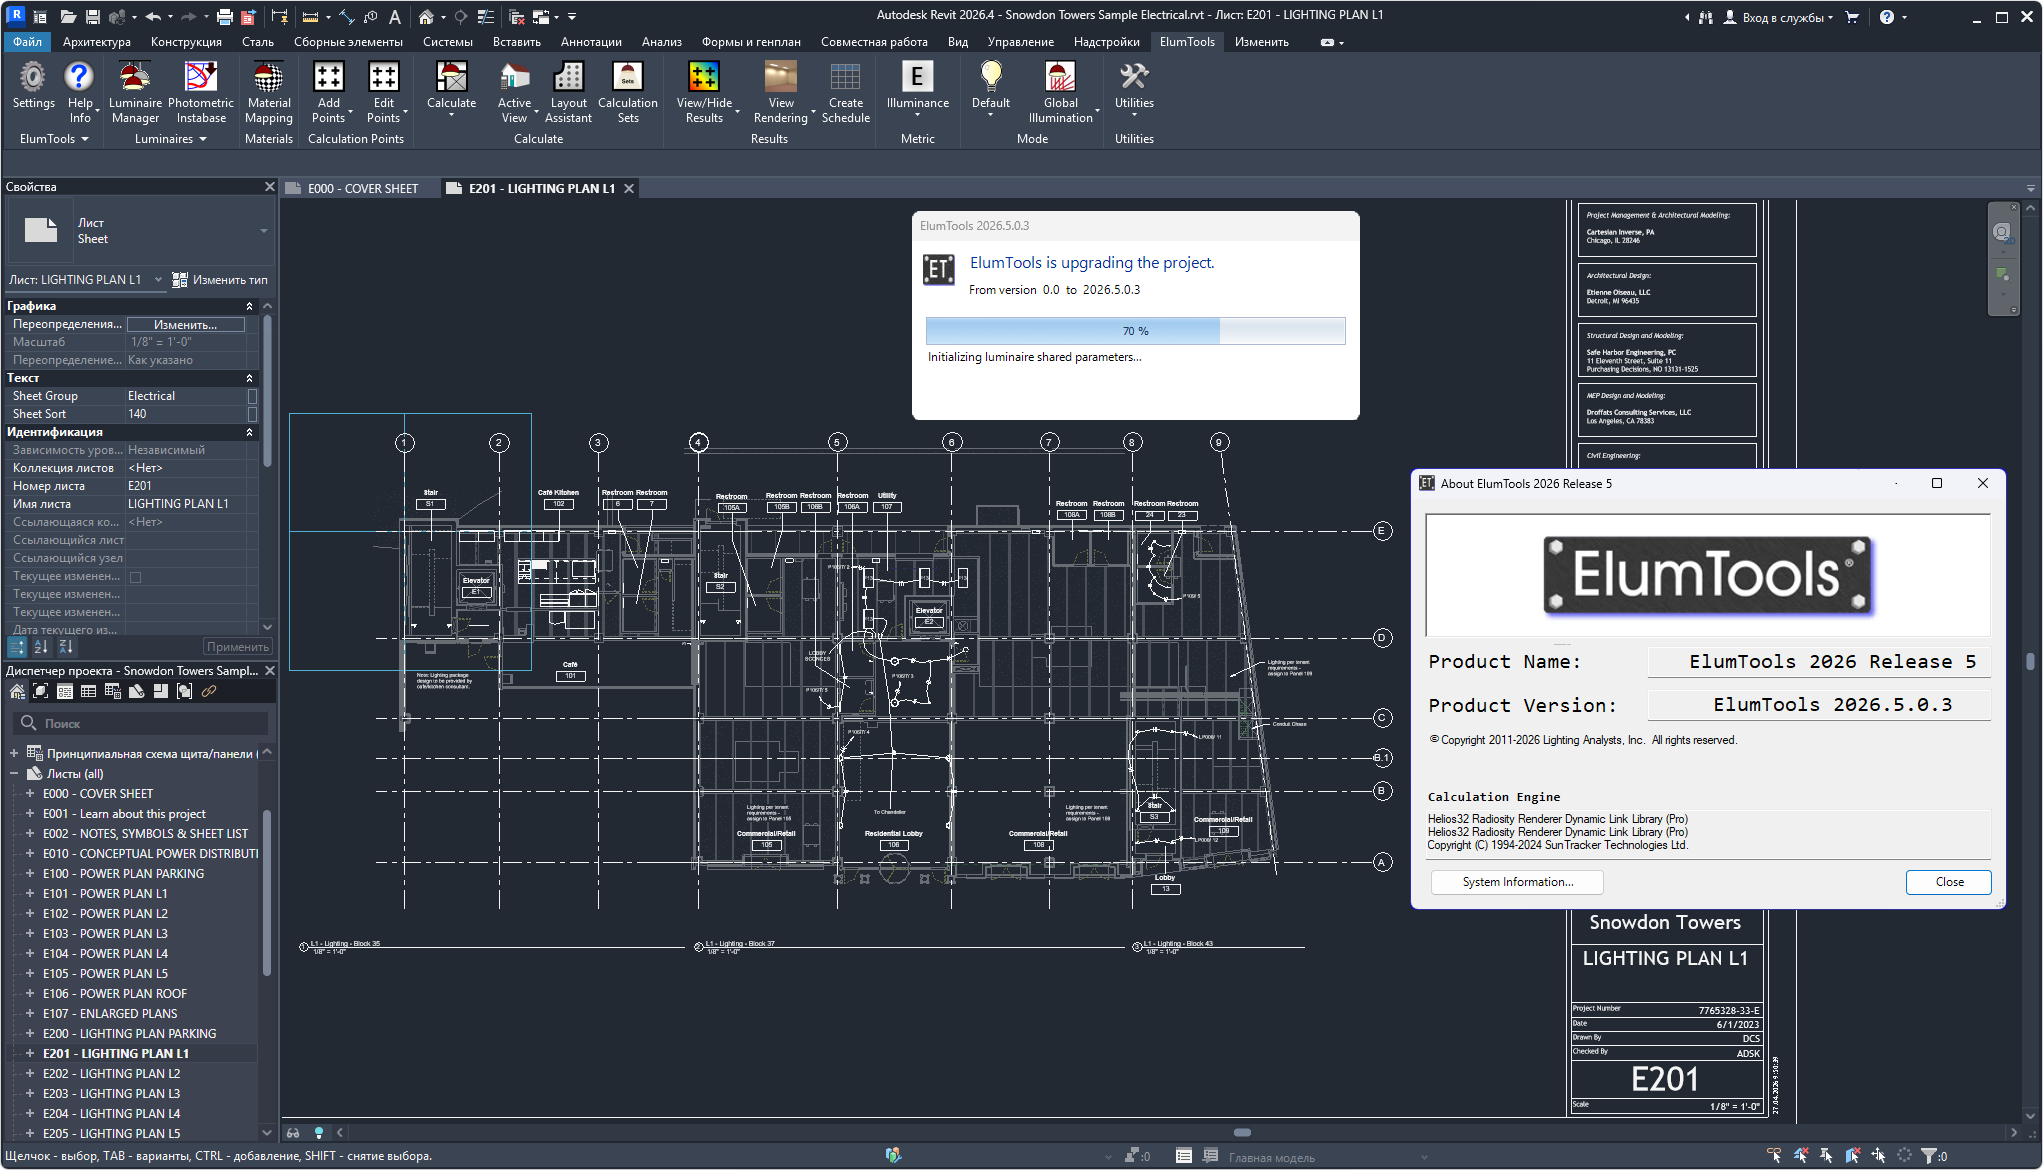The image size is (2043, 1170).
Task: Click the Print icon in quick access toolbar
Action: click(x=225, y=17)
